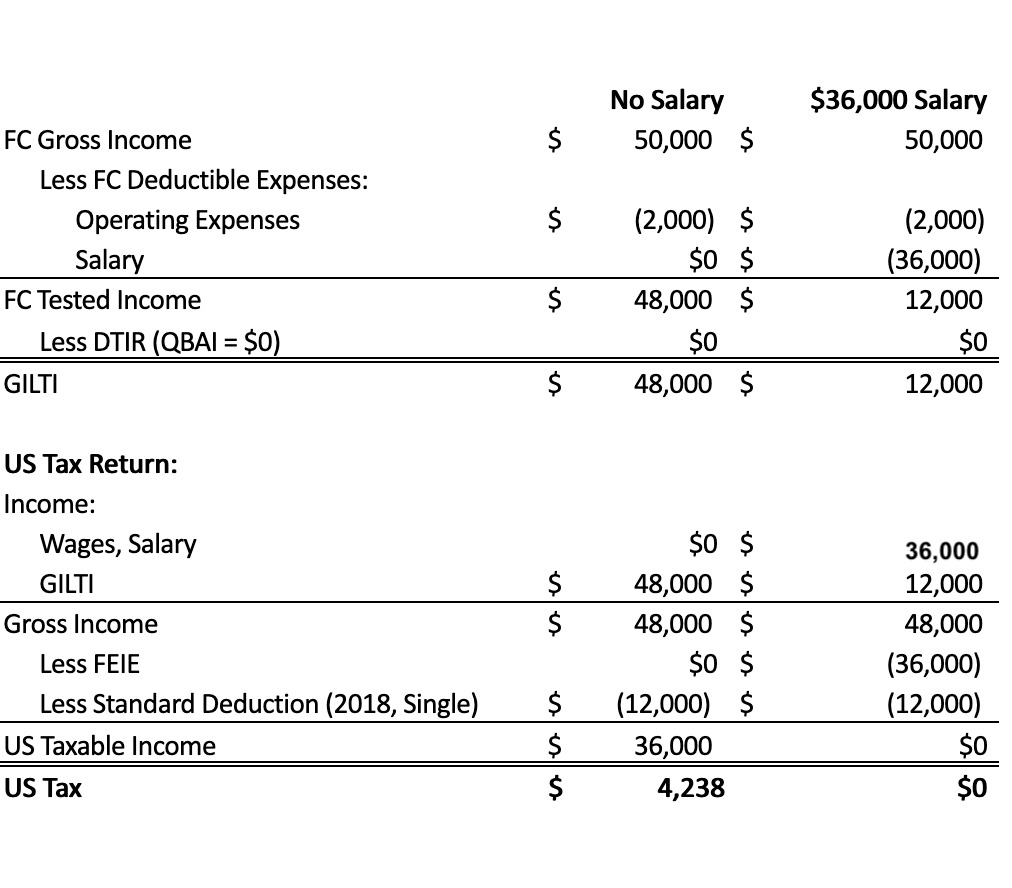
Task: Select the Less Standard Deduction (2018, Single) label
Action: 259,704
